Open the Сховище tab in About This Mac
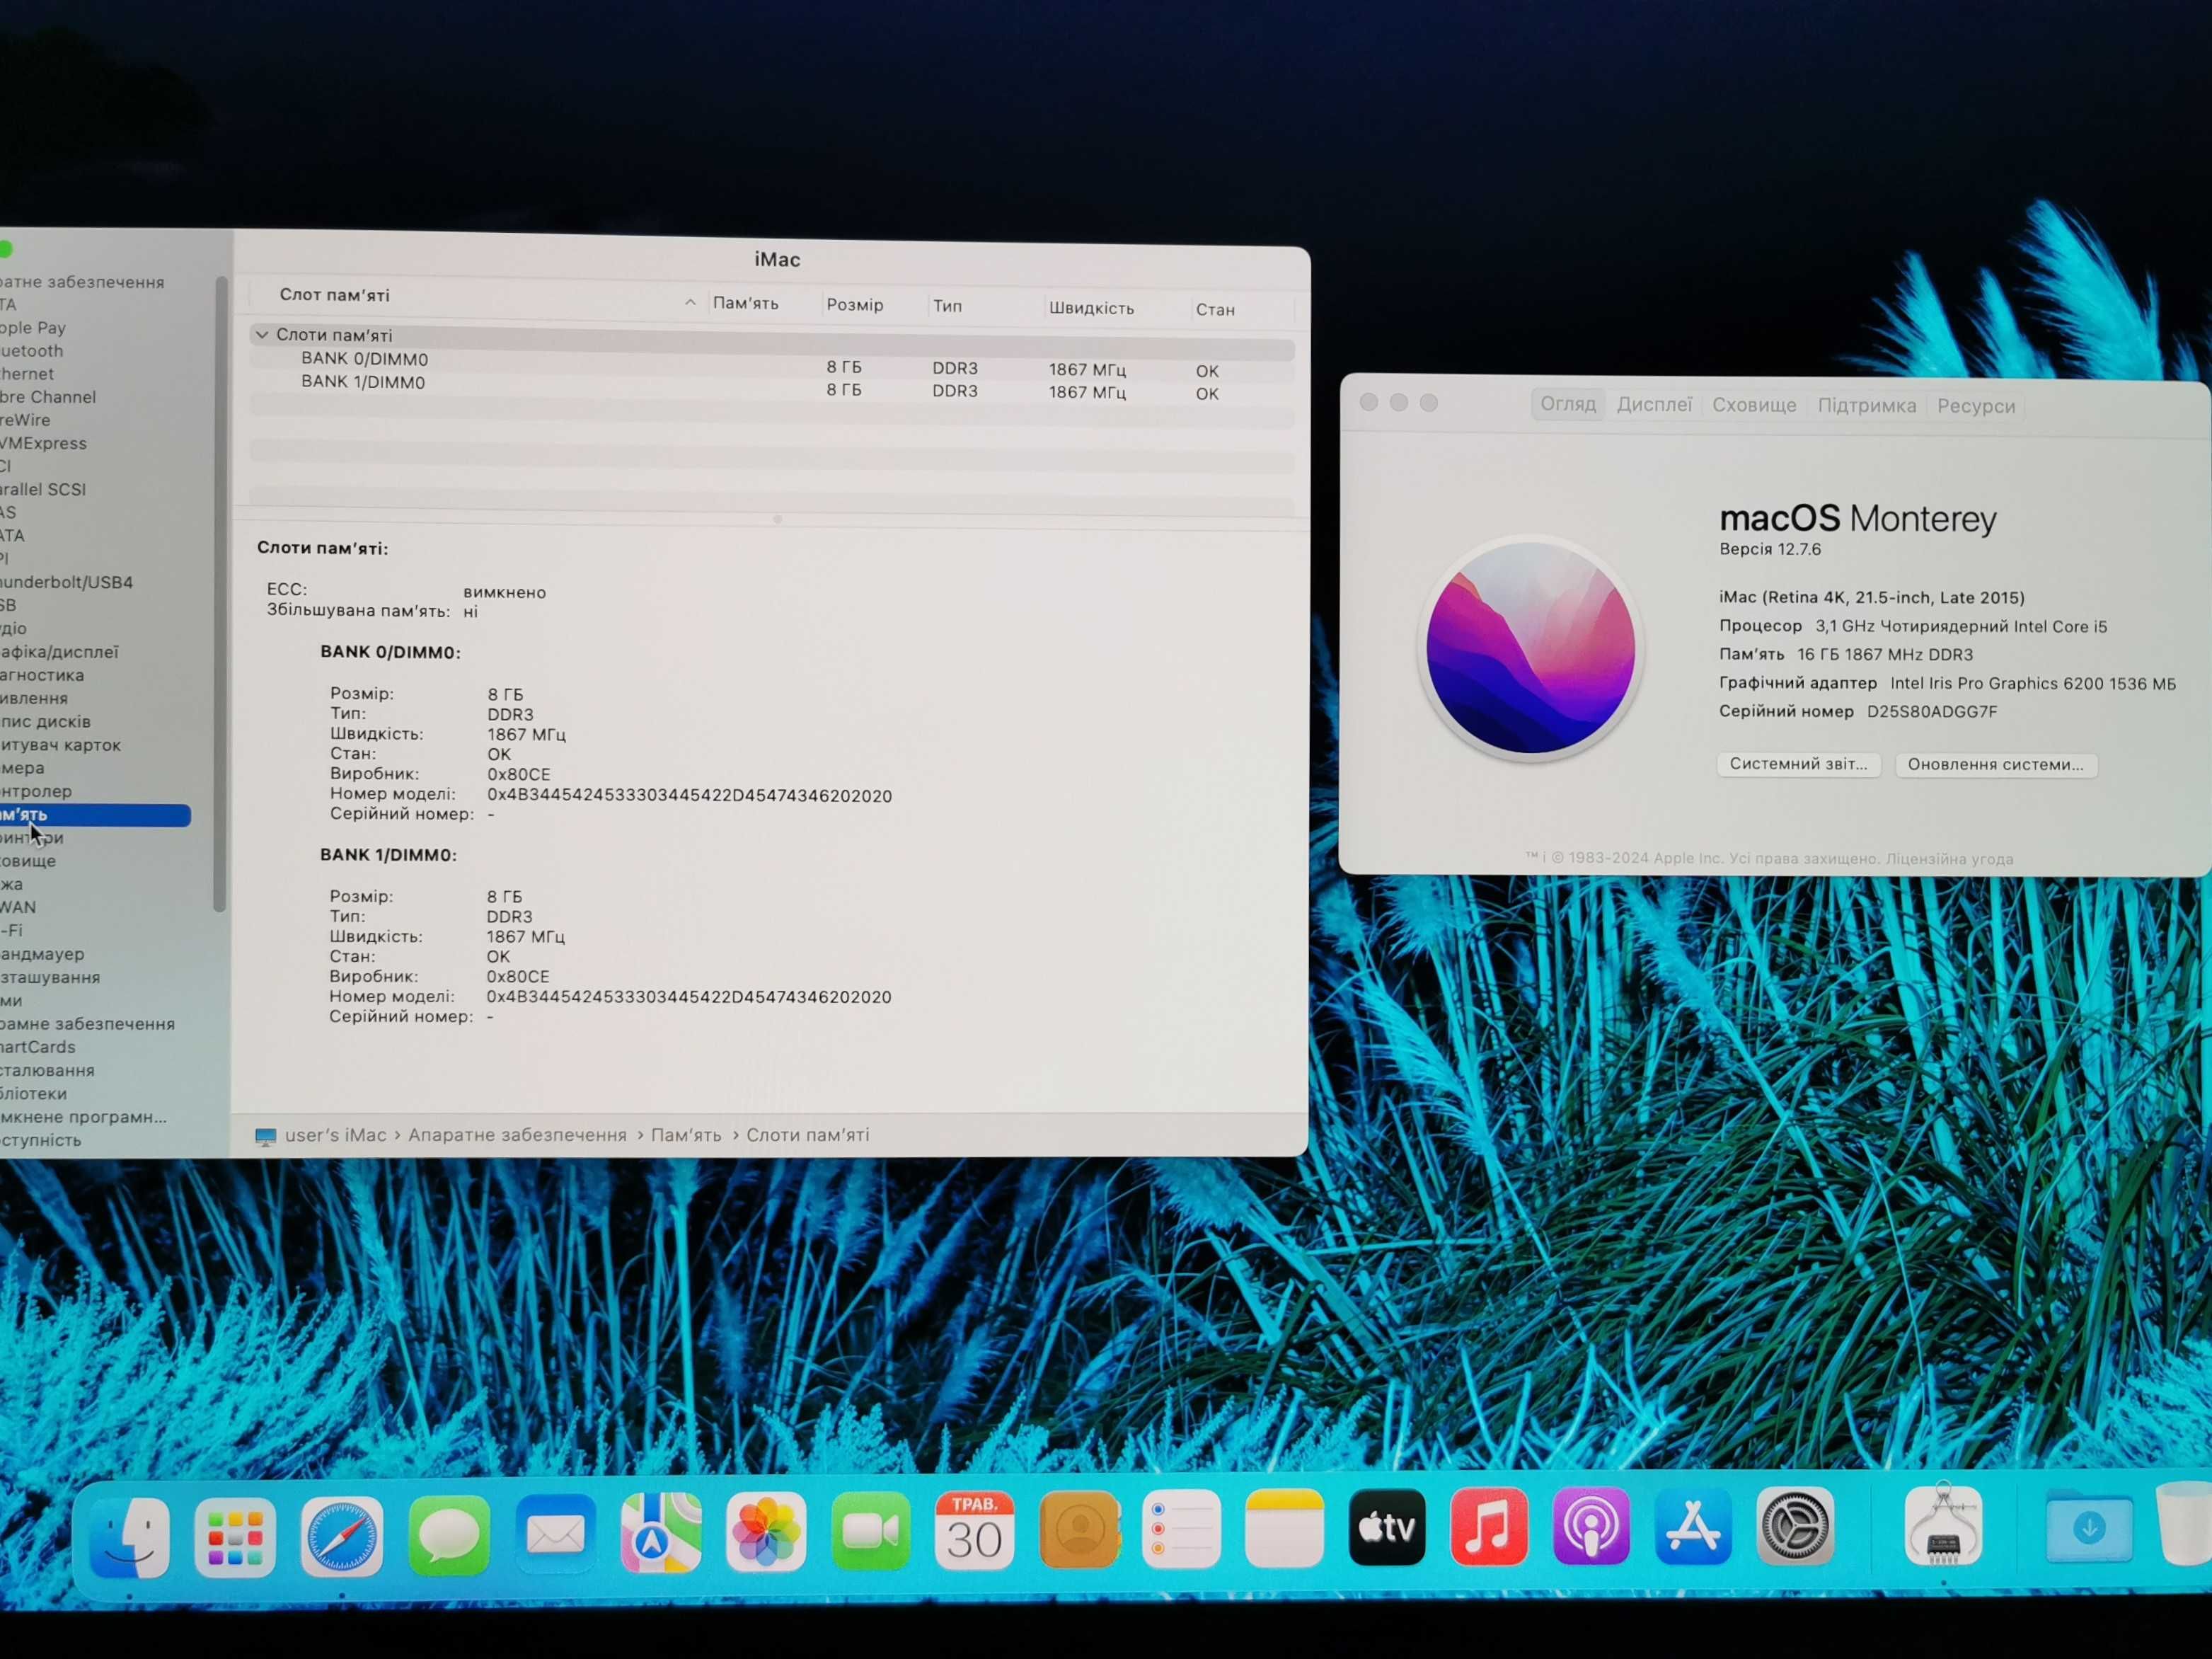This screenshot has width=2212, height=1659. coord(1754,405)
